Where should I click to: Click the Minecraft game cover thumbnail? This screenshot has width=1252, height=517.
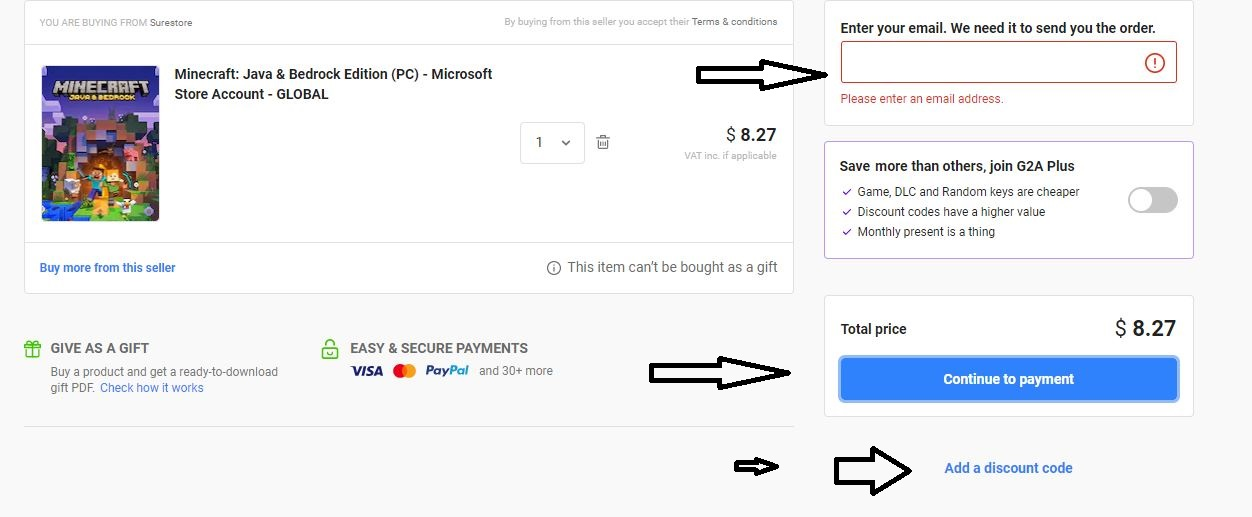[x=100, y=143]
